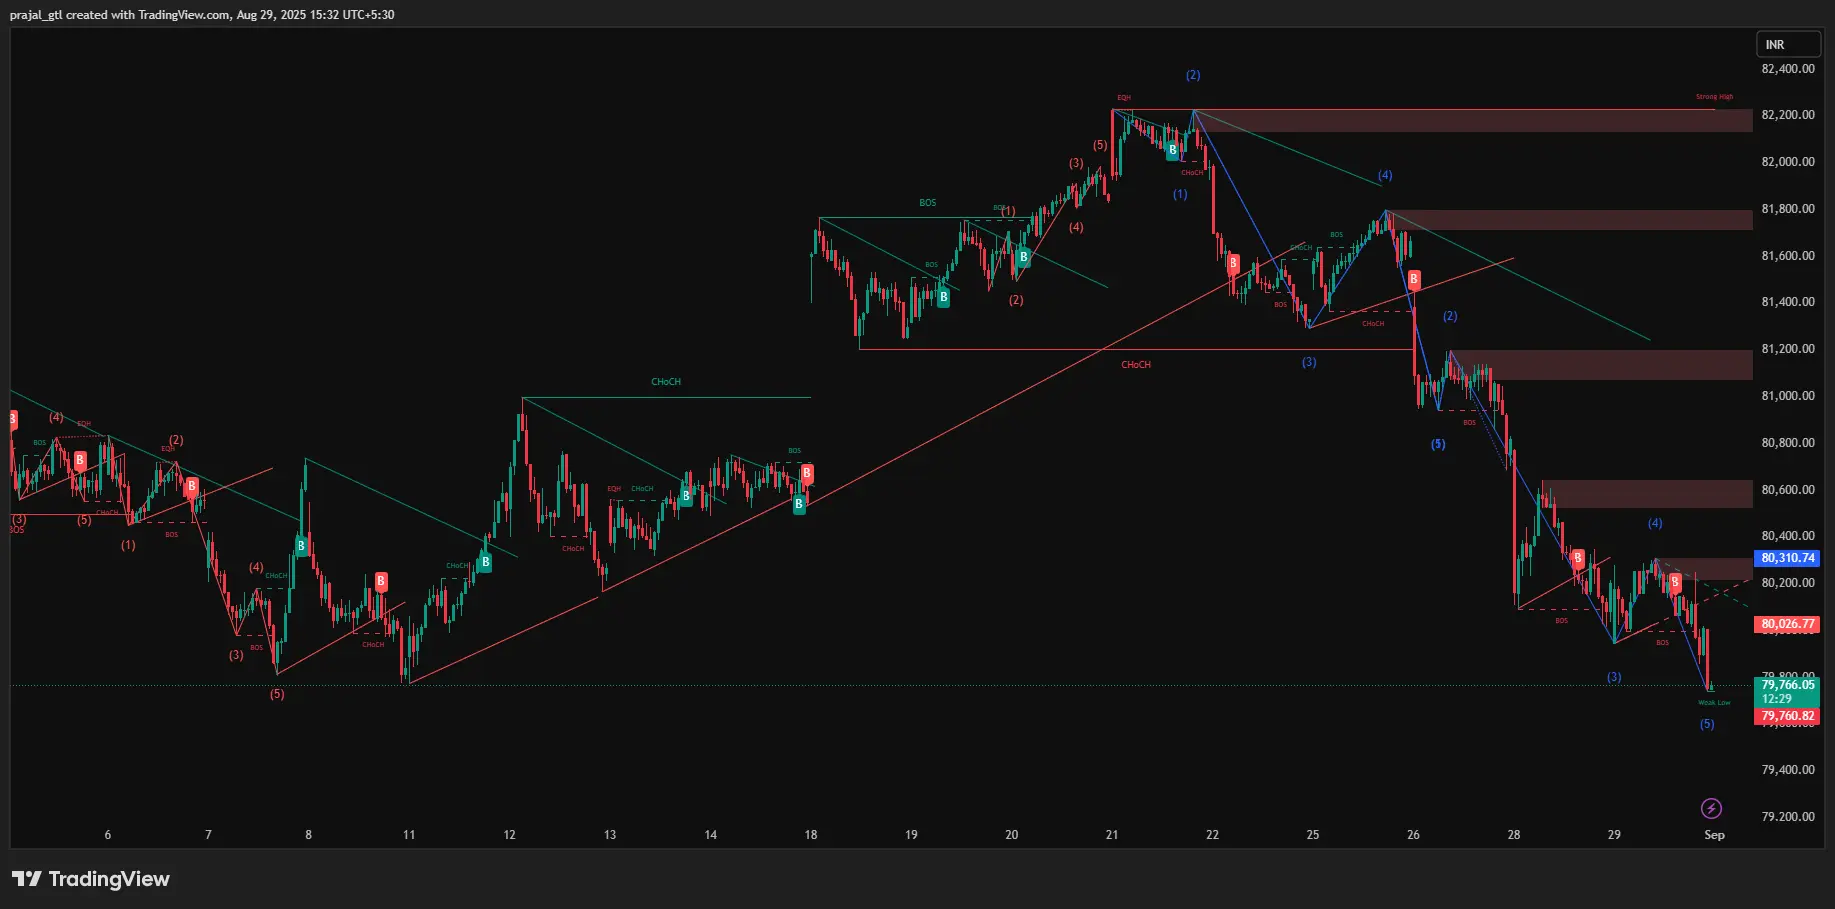Click date 21 on the time axis

tap(1112, 835)
